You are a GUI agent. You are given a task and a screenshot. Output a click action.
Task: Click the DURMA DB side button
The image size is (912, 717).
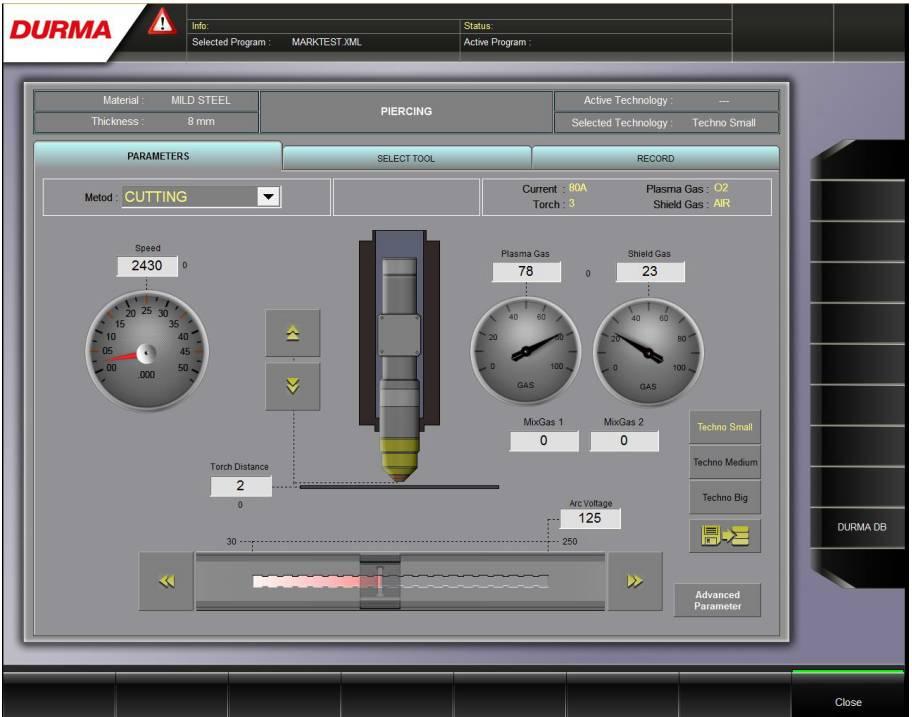[x=860, y=527]
